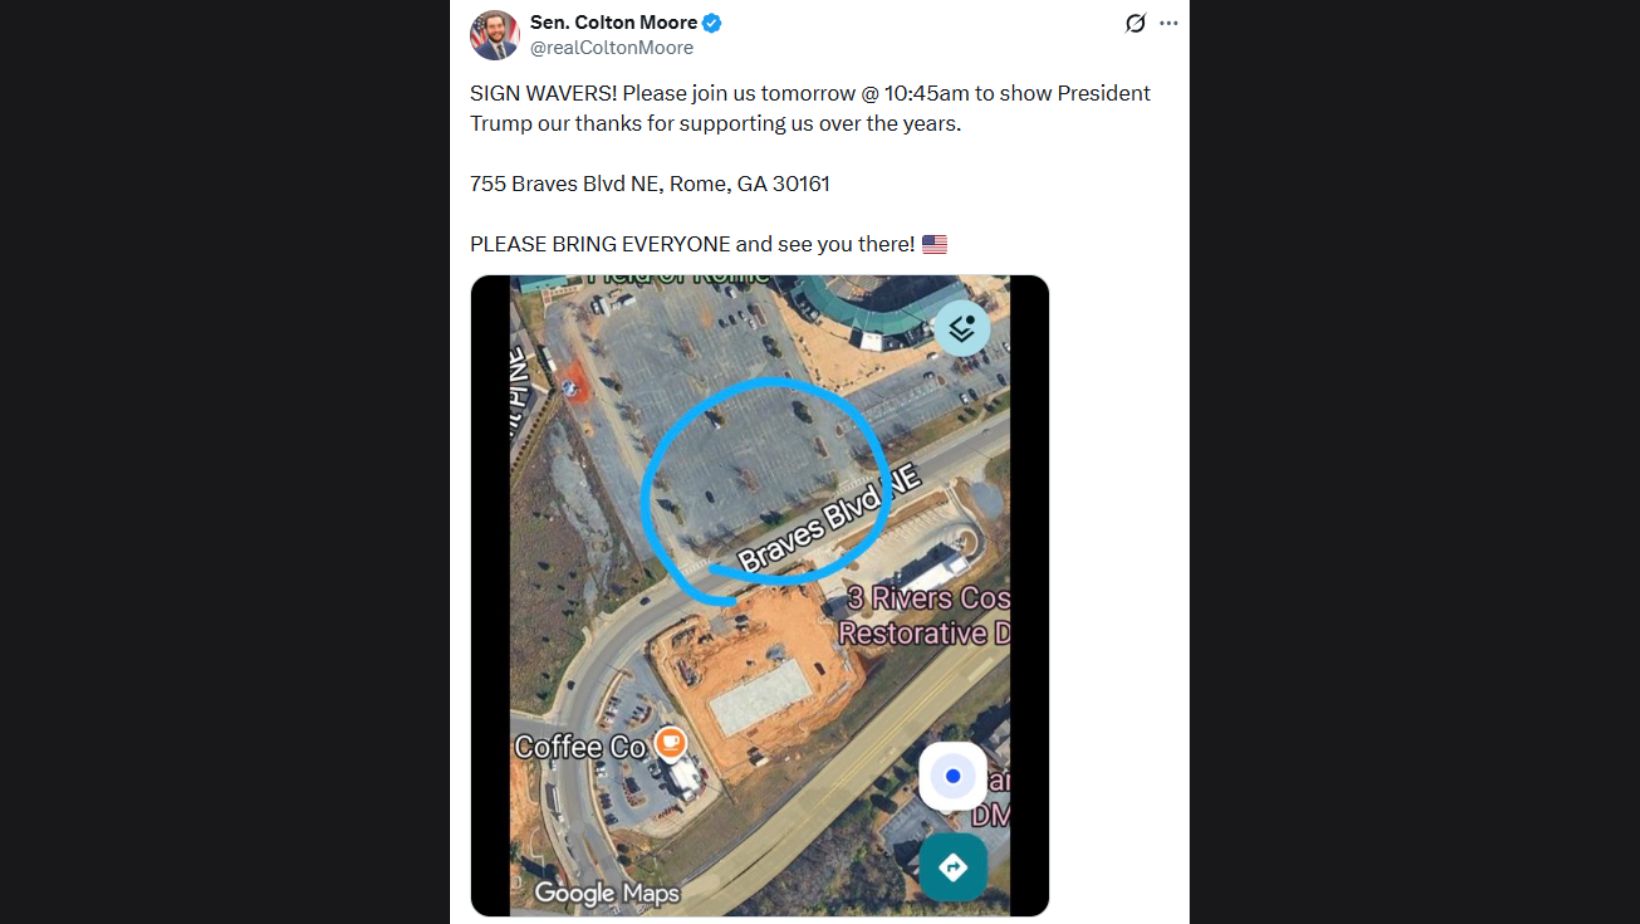Open the embedded map image thumbnail
Screen dimensions: 1640x924
click(x=760, y=595)
